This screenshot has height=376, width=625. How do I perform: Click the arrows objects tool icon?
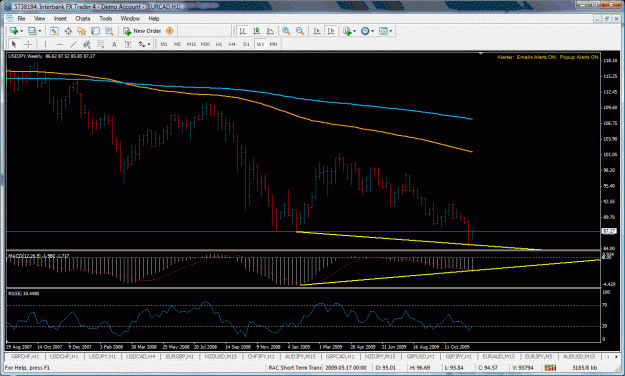142,44
